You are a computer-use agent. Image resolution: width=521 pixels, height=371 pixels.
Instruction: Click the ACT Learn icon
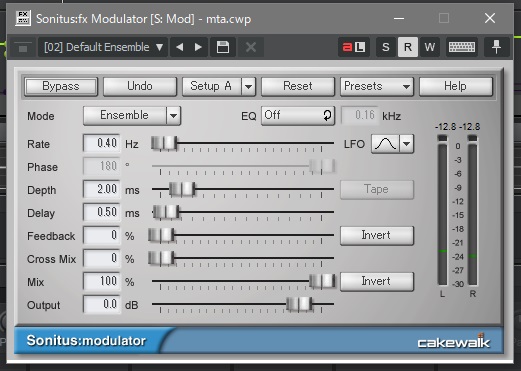click(354, 47)
